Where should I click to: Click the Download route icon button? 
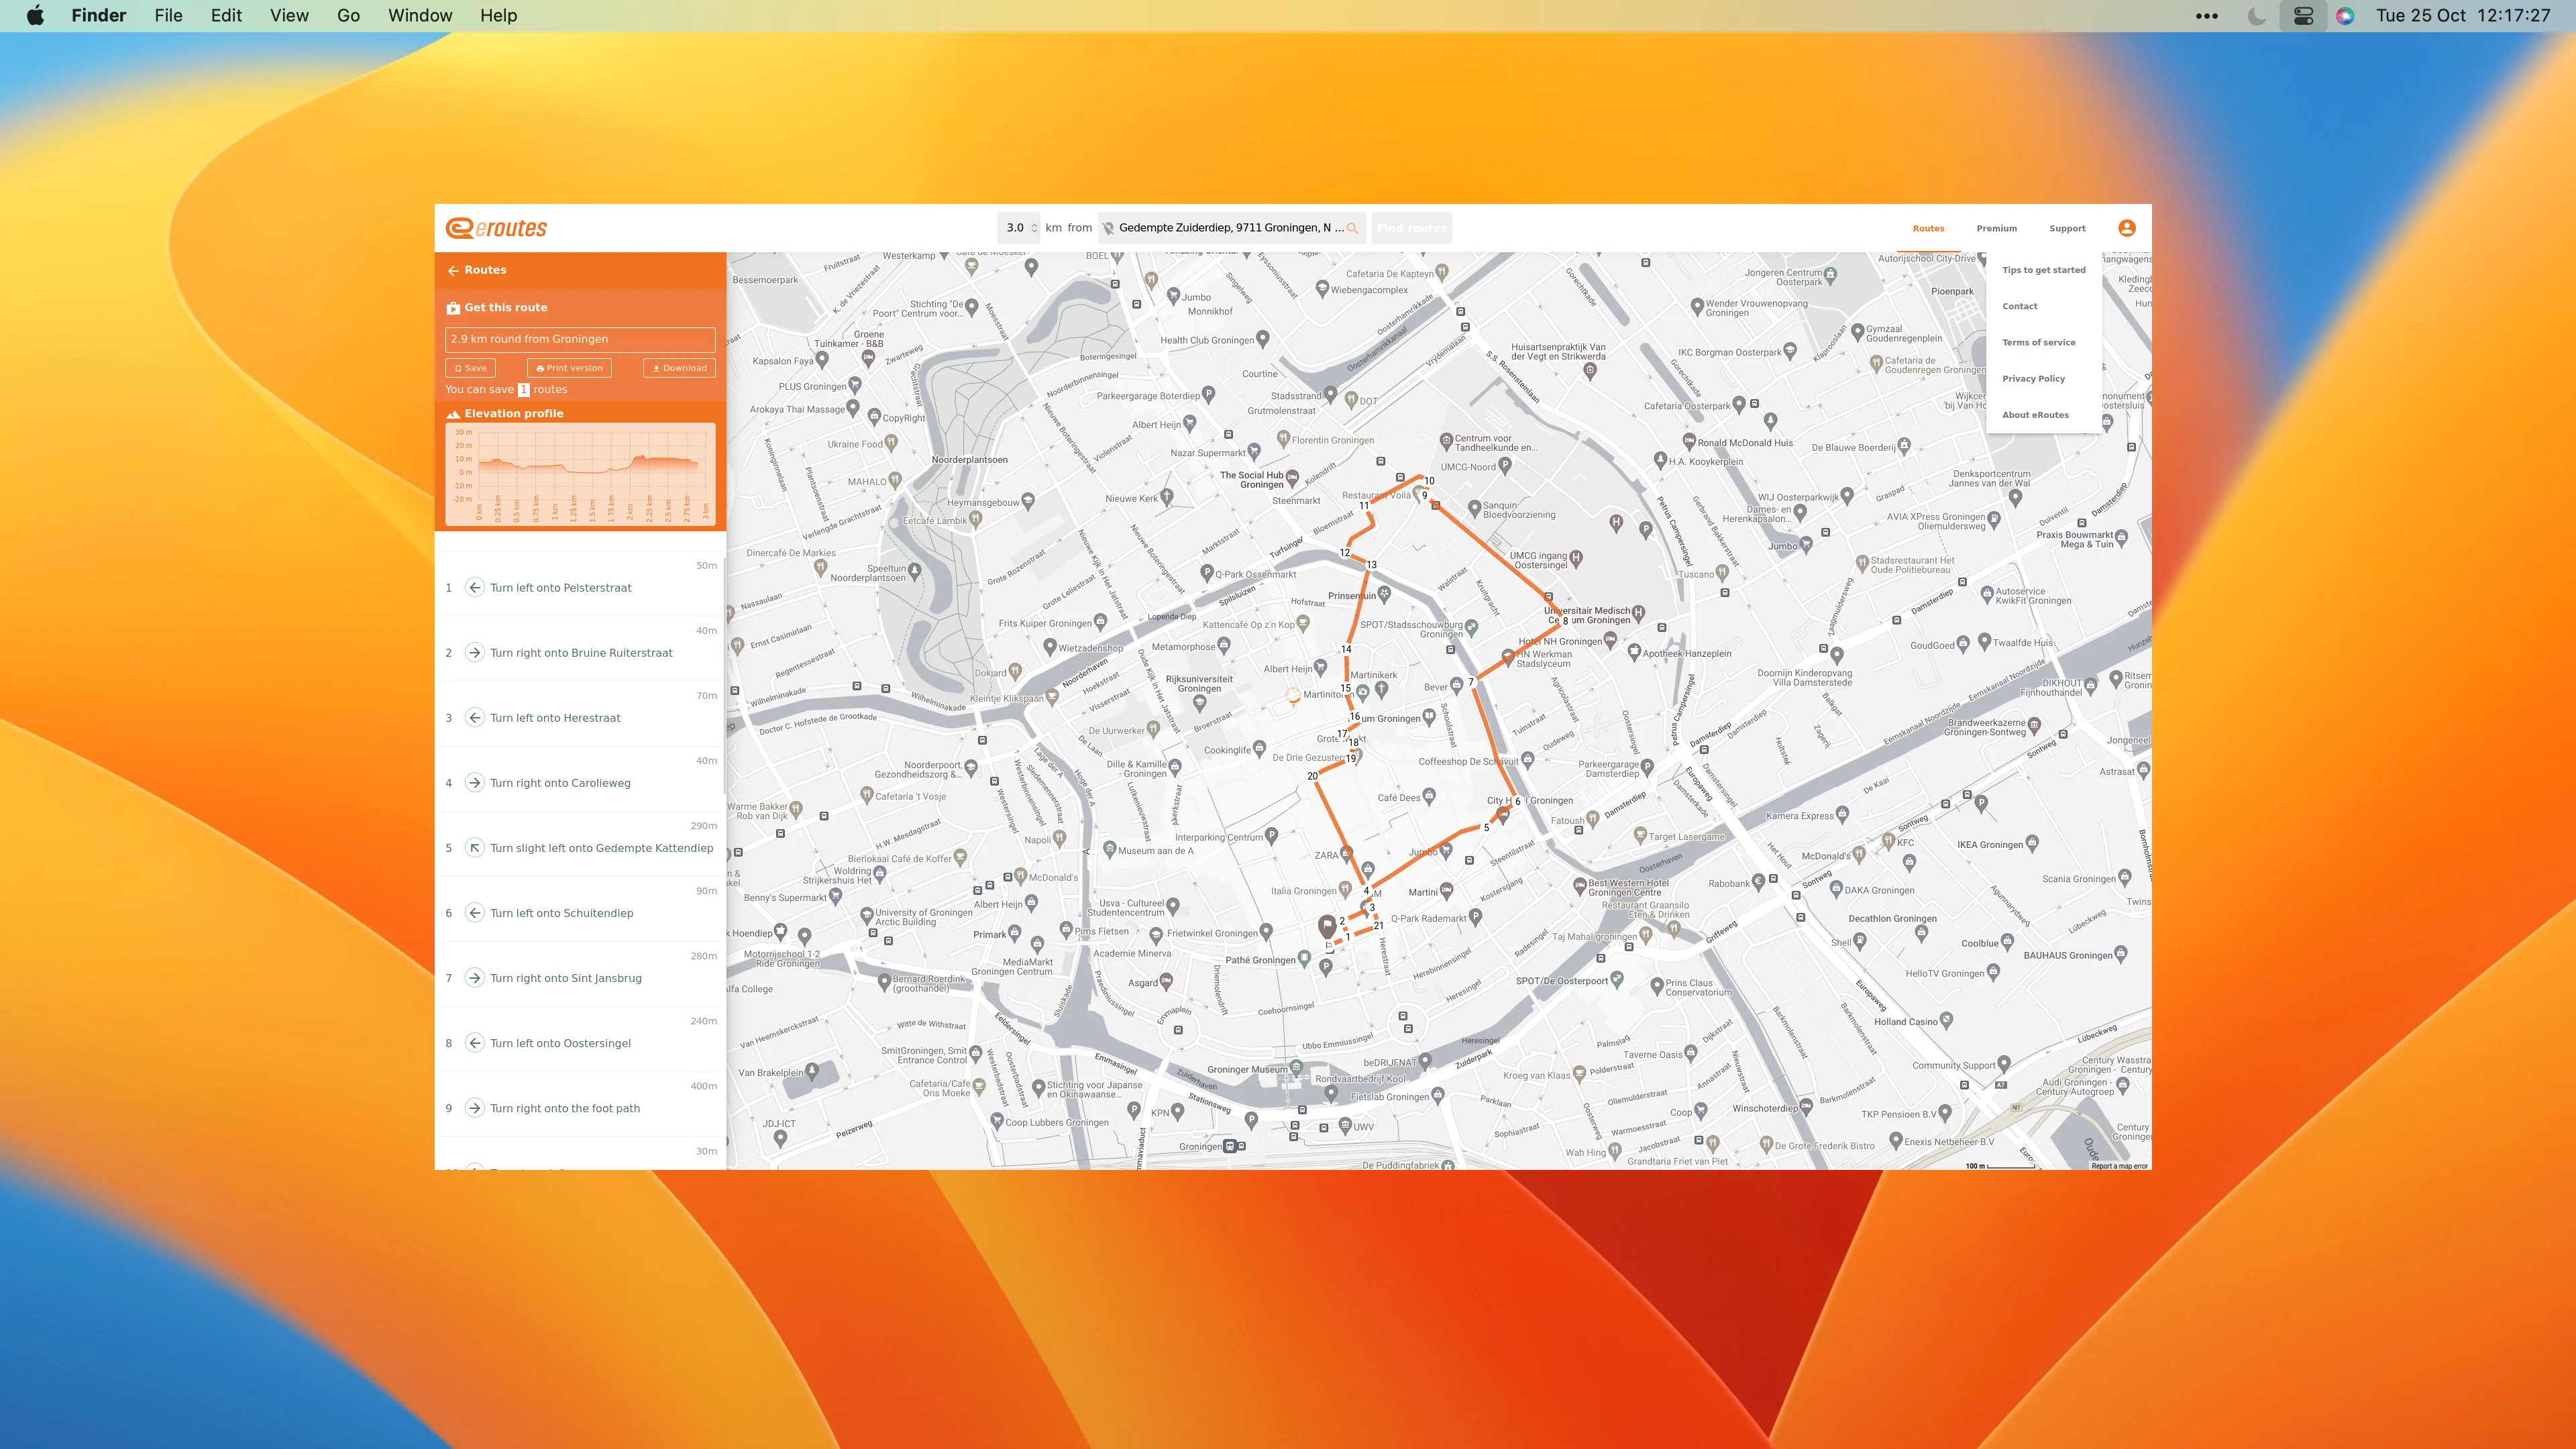(678, 368)
